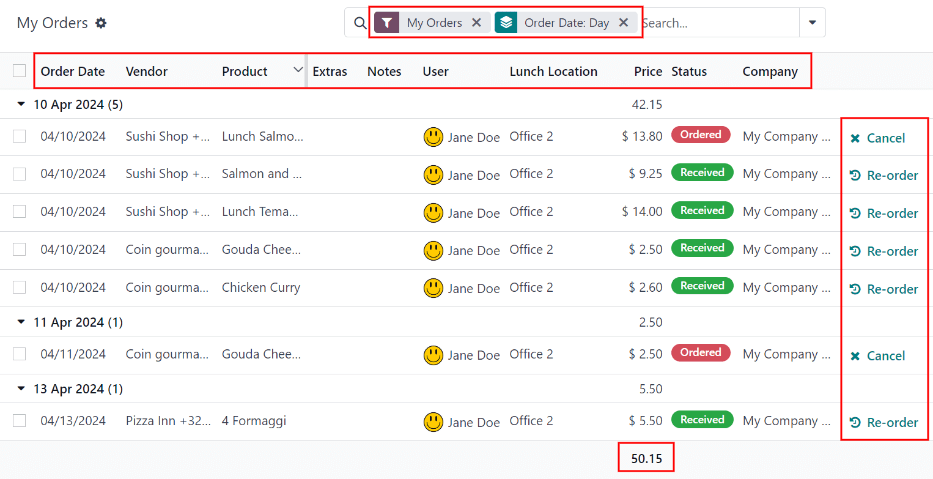Screen dimensions: 933x479
Task: Click the gear icon next to My Orders
Action: 101,23
